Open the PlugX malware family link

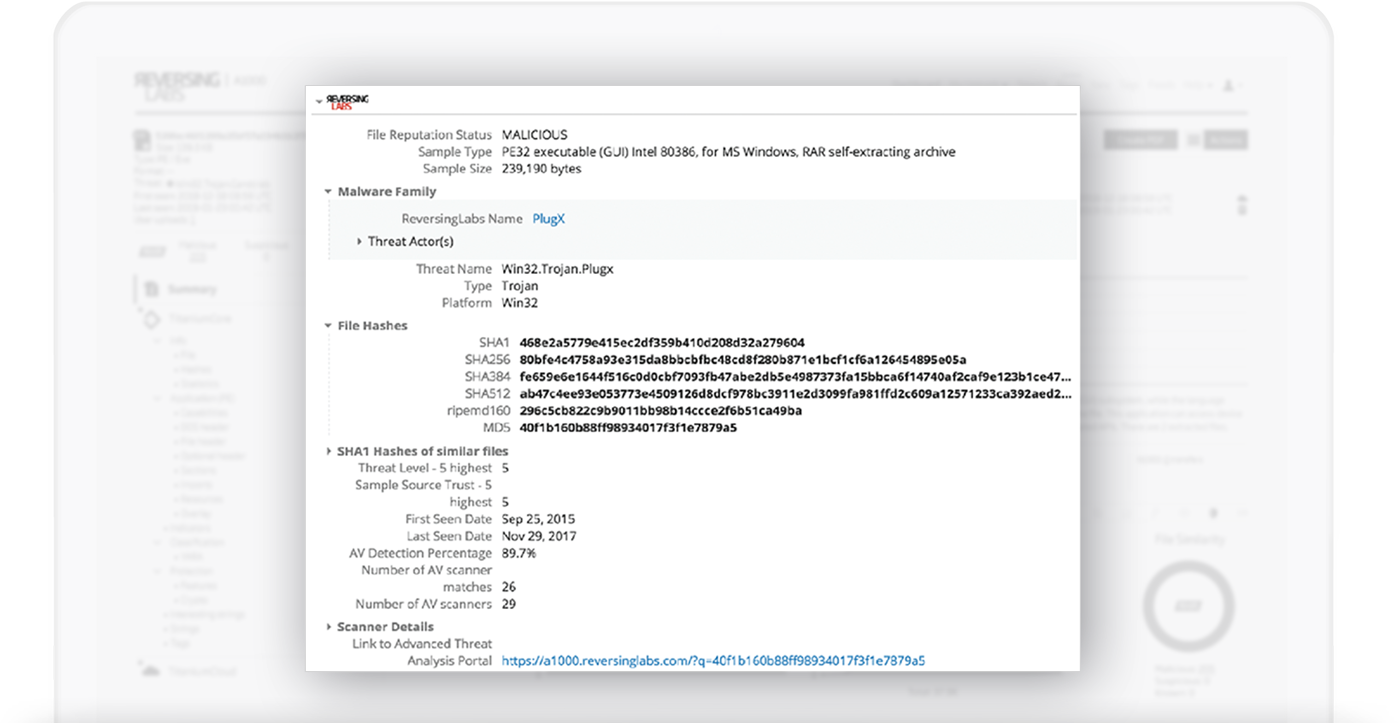tap(548, 219)
